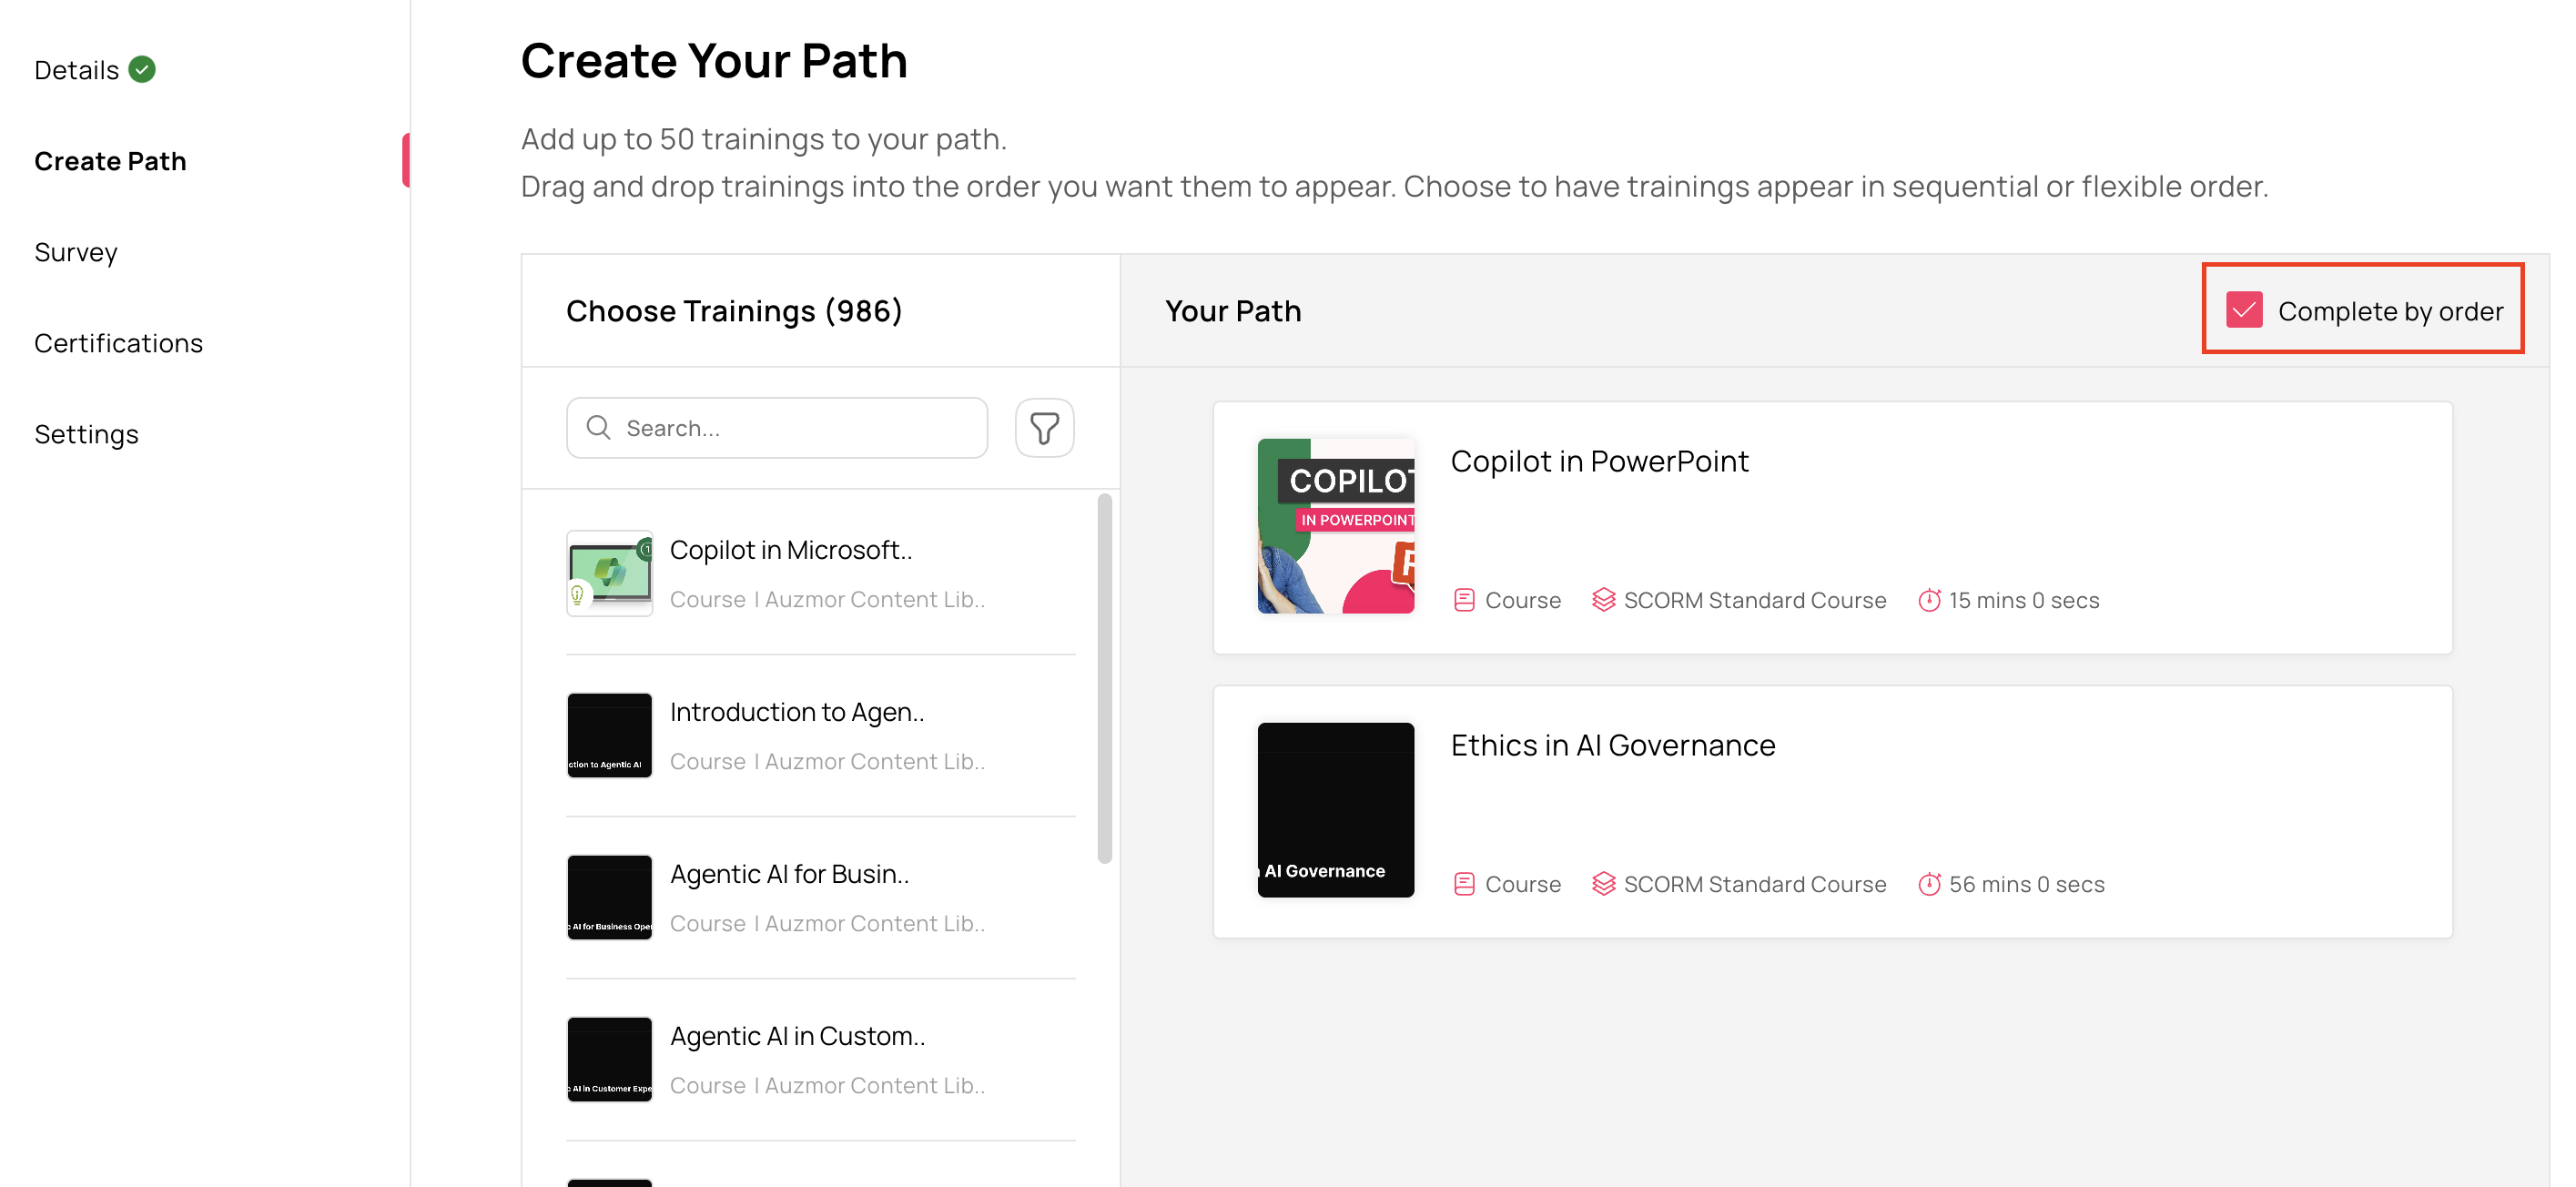Select Introduction to Agen.. training item
The height and width of the screenshot is (1187, 2576).
tap(820, 735)
